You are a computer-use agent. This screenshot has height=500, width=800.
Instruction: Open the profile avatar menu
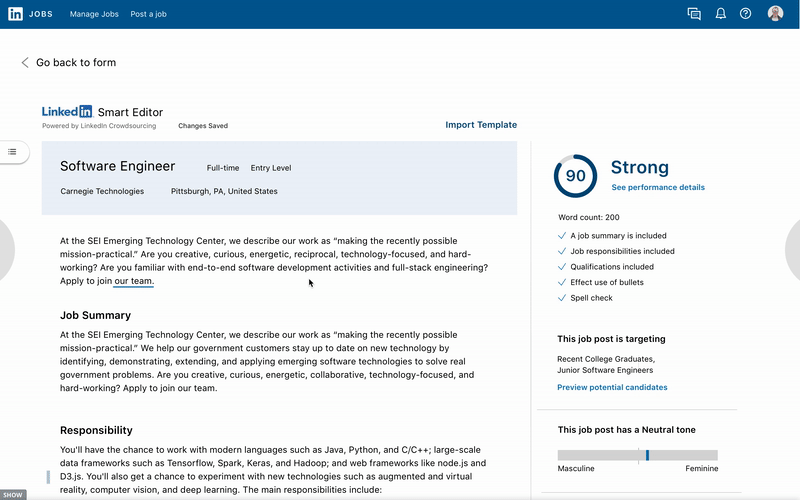[776, 13]
